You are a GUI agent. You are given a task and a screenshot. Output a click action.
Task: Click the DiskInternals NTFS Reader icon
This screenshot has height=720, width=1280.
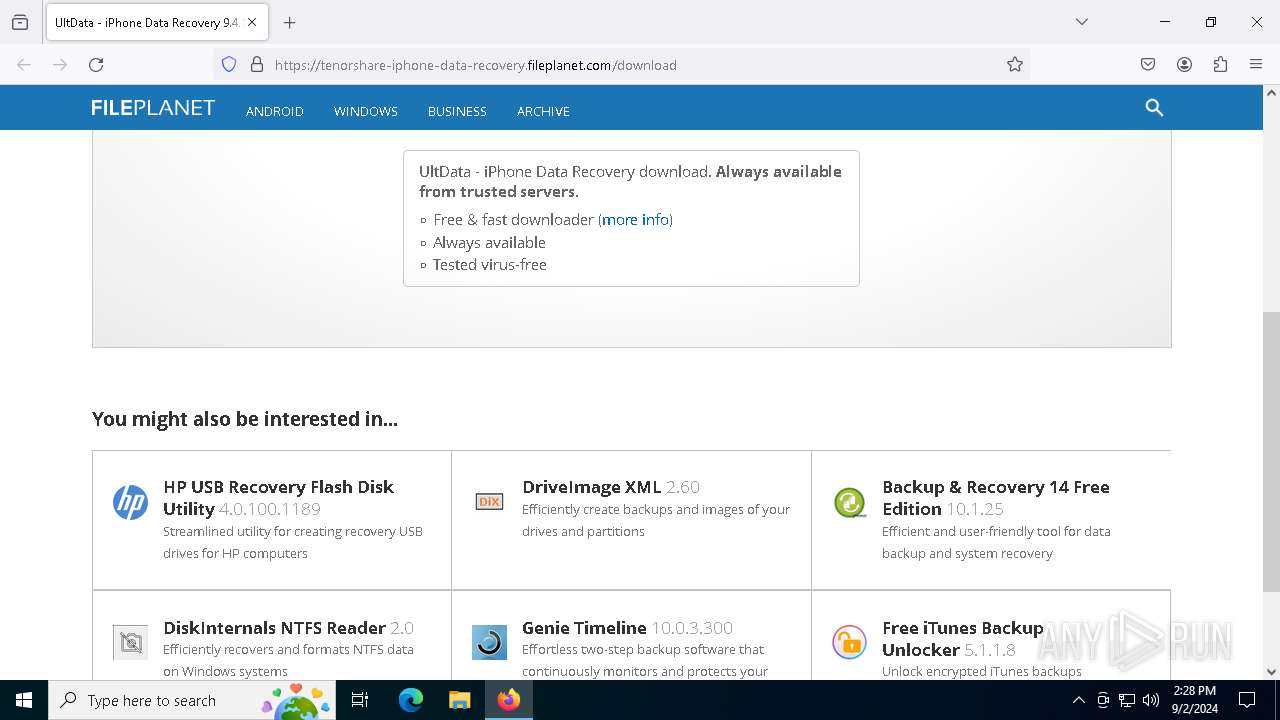[130, 642]
